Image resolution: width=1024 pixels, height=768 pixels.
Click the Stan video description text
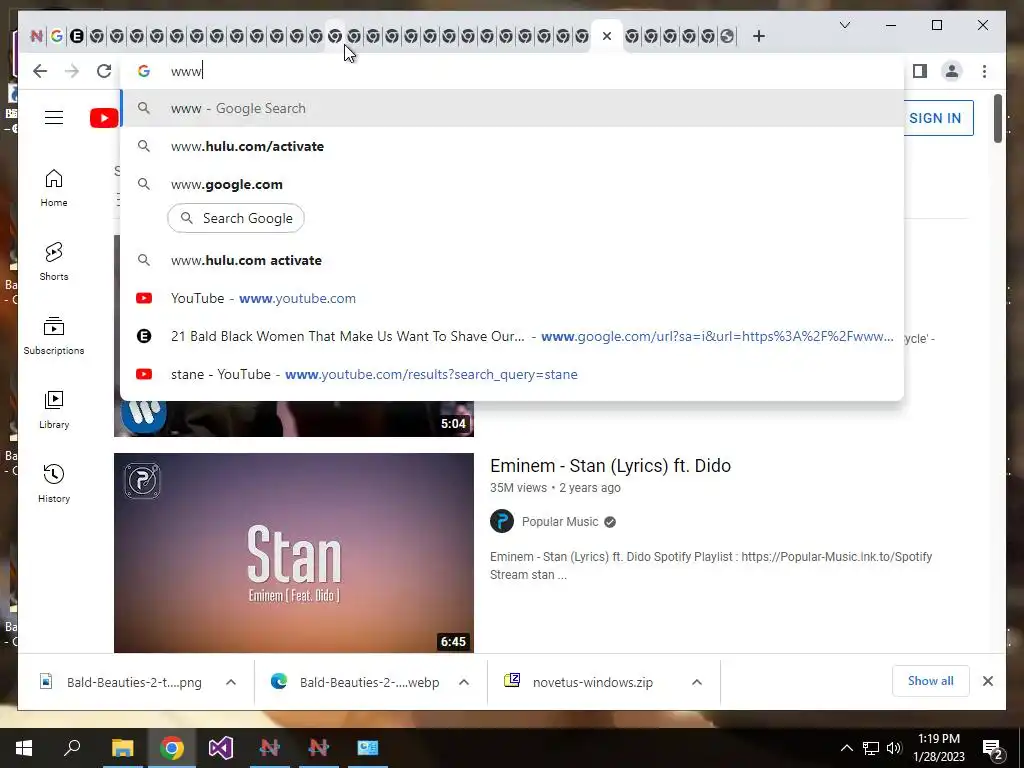[711, 566]
